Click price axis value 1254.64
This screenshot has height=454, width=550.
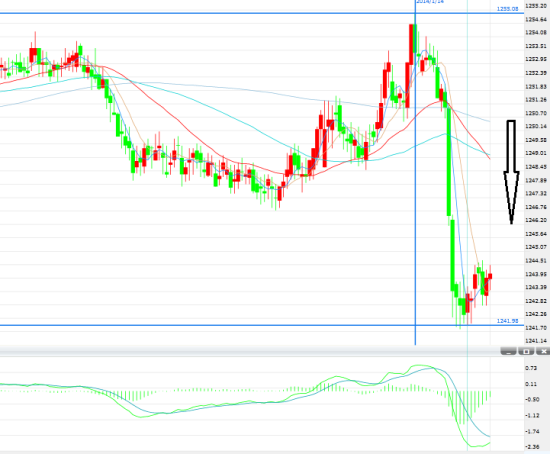pos(536,20)
